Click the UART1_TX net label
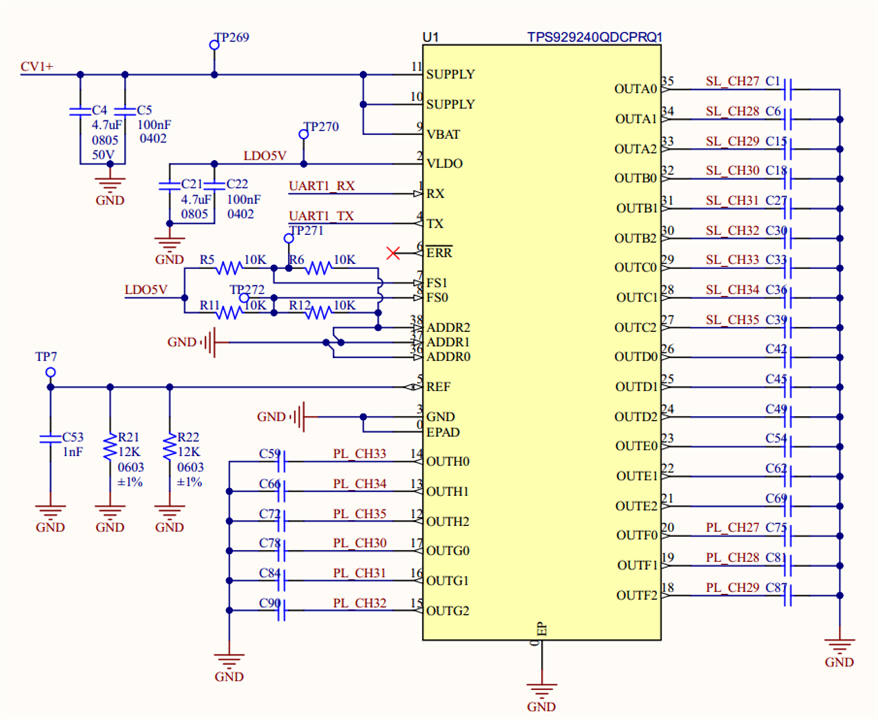878x720 pixels. click(x=321, y=216)
